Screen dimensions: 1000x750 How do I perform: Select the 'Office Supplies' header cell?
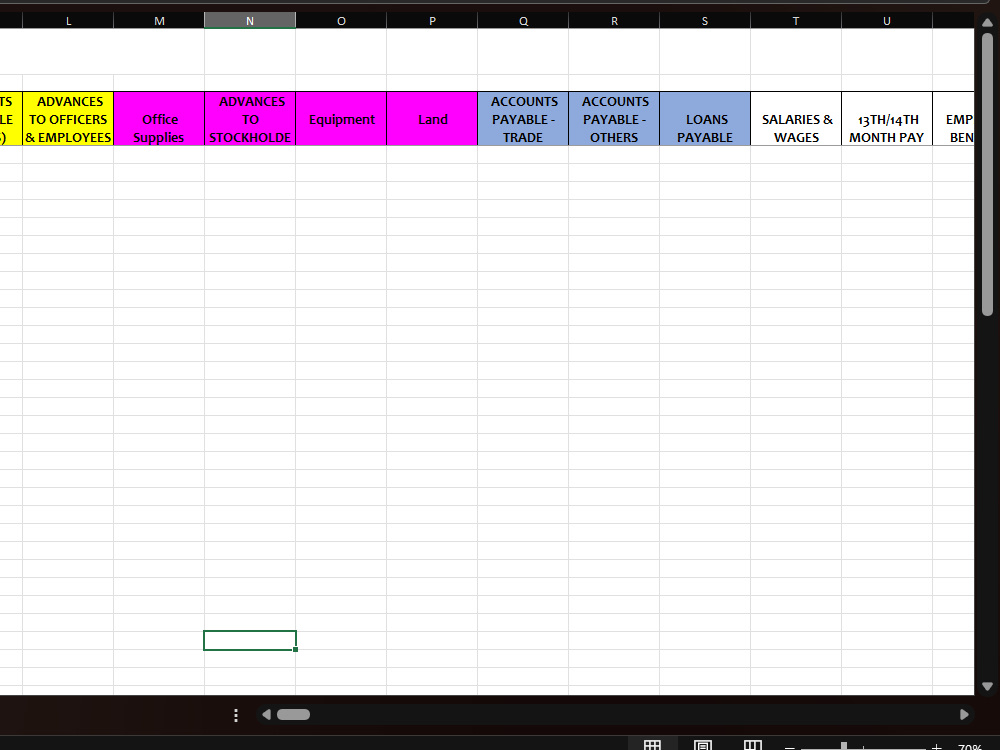[159, 119]
